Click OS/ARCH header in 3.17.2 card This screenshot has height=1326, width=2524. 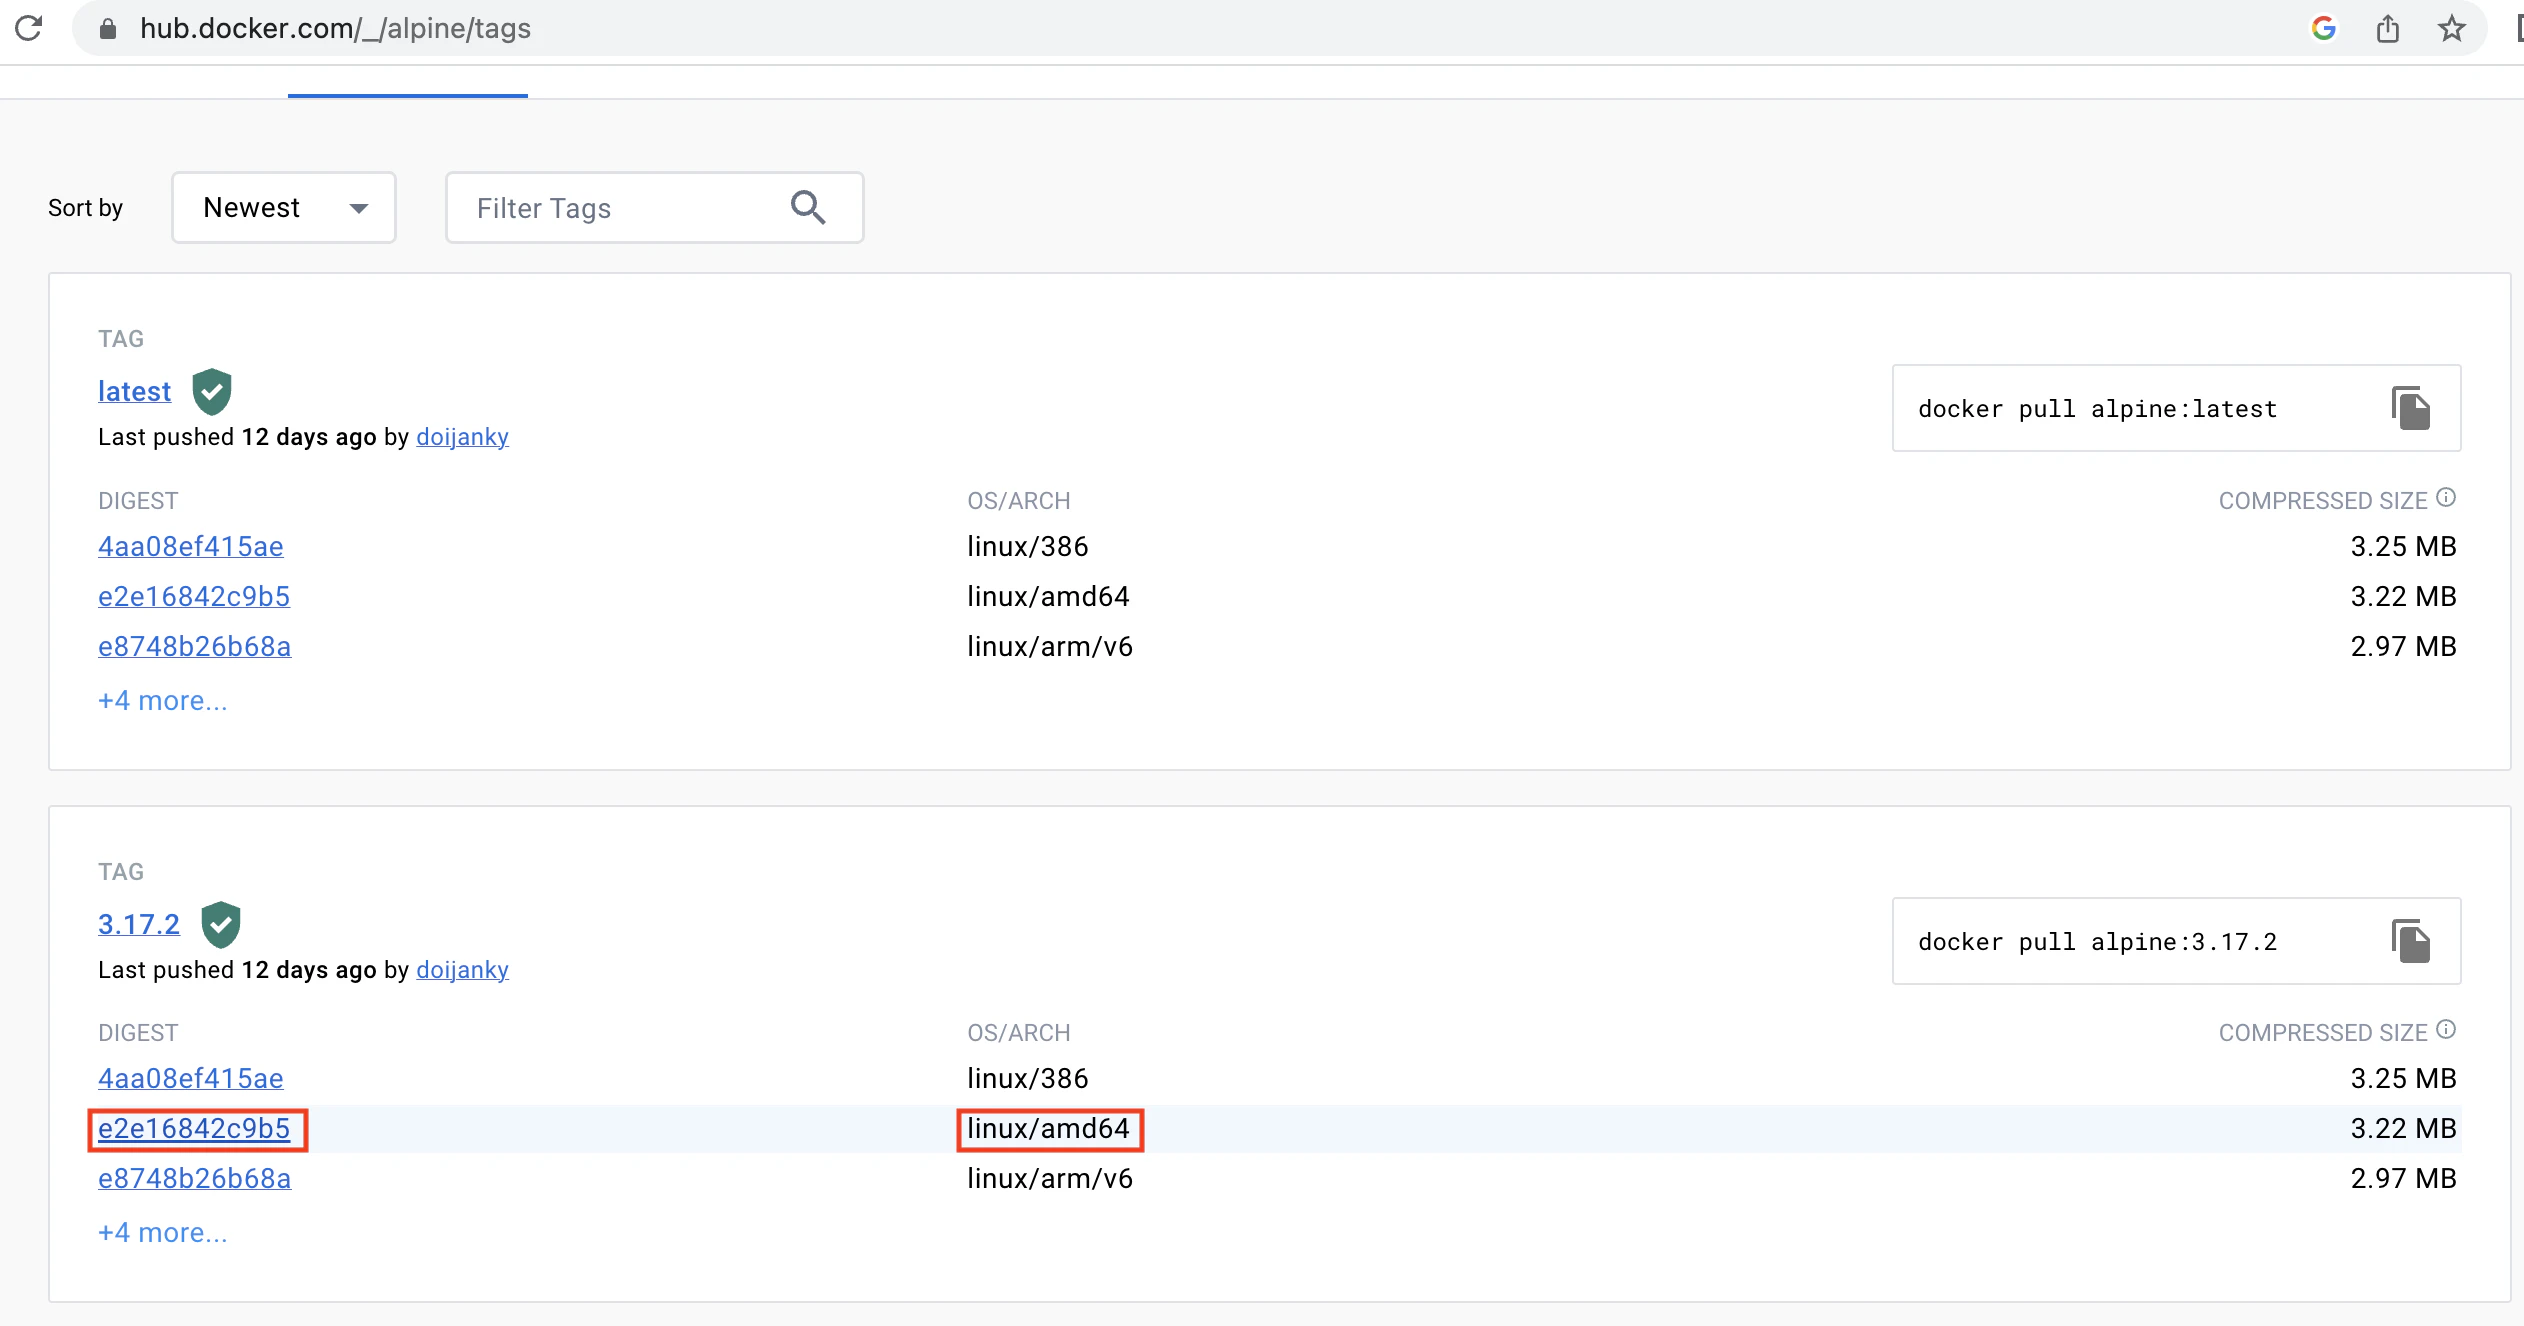[1019, 1033]
